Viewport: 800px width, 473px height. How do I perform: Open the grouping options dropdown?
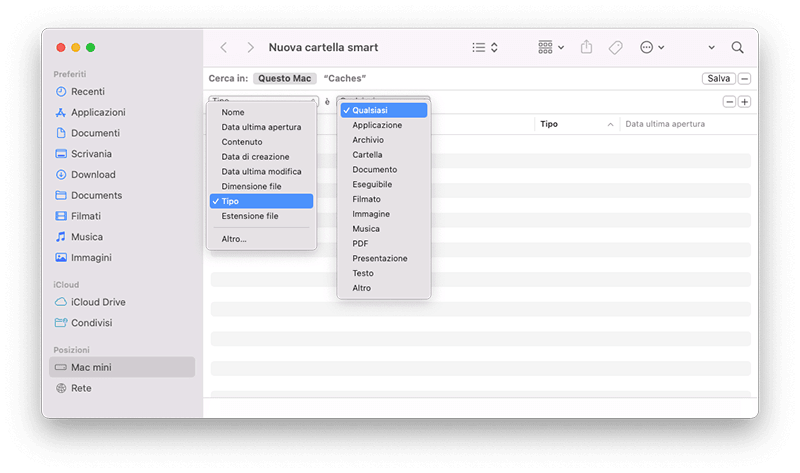tap(551, 48)
